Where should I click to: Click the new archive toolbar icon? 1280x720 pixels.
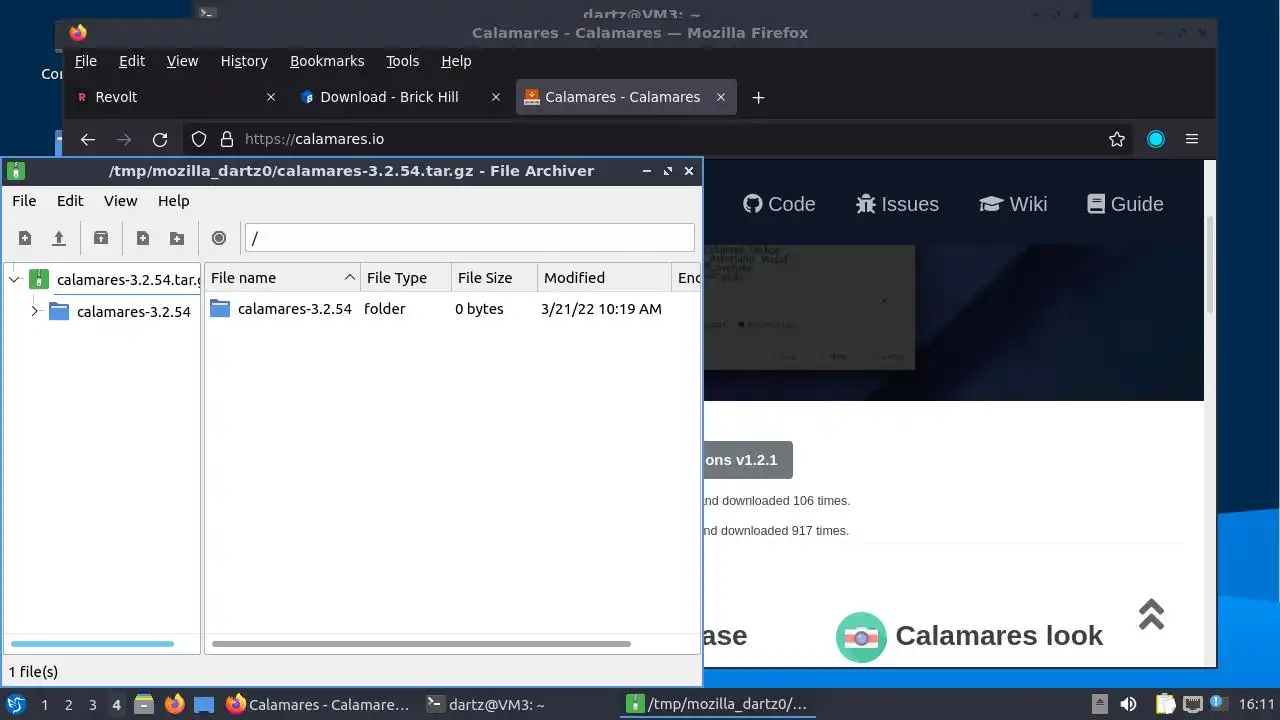(25, 238)
